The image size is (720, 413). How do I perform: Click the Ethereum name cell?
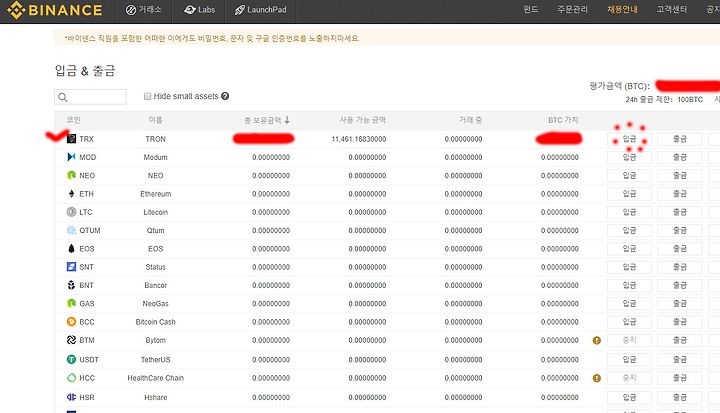pyautogui.click(x=156, y=194)
